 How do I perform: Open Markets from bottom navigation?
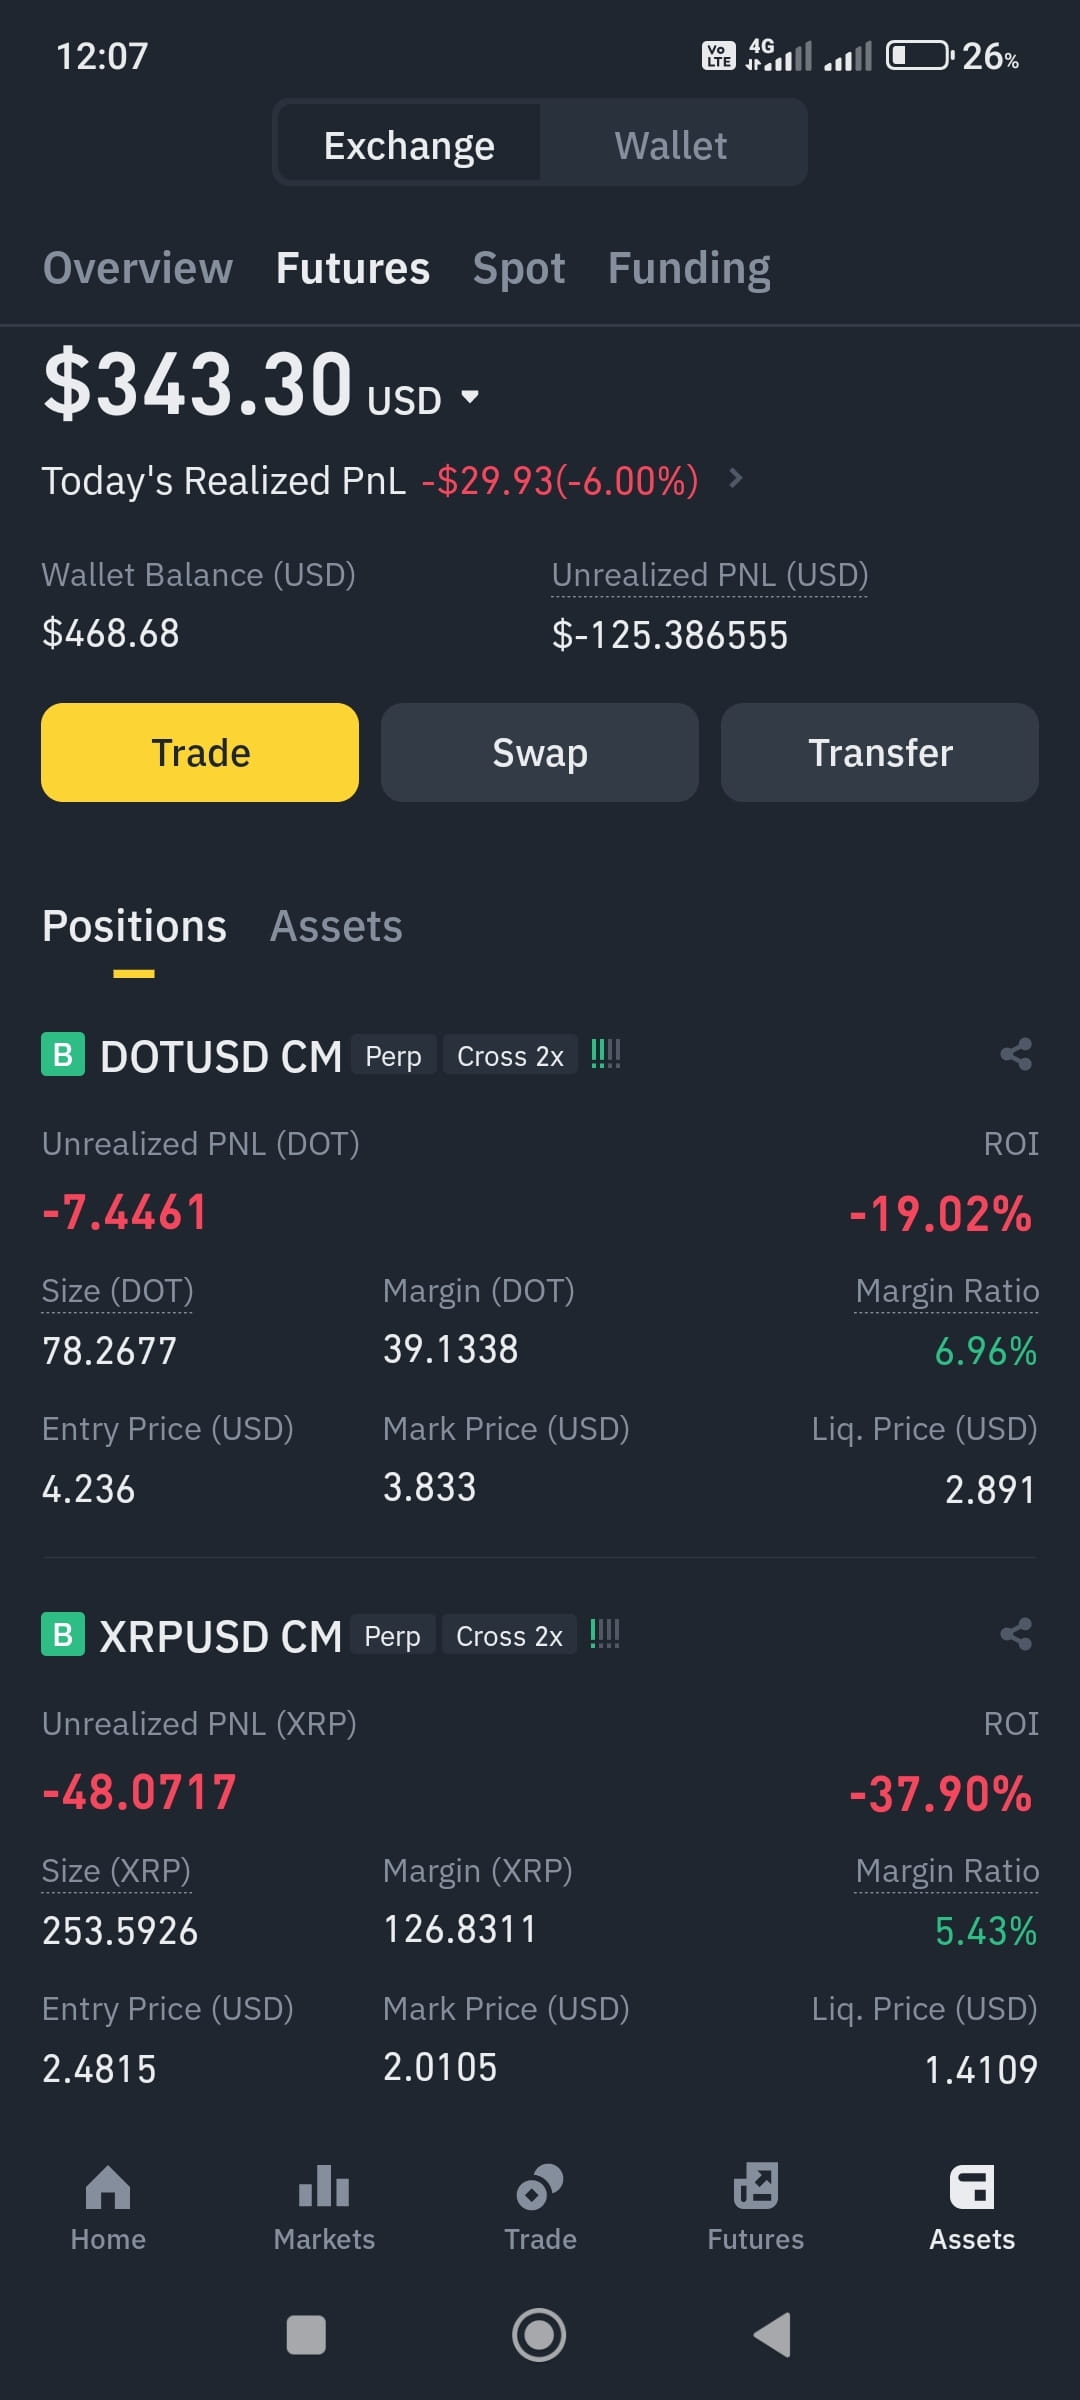(x=324, y=2208)
